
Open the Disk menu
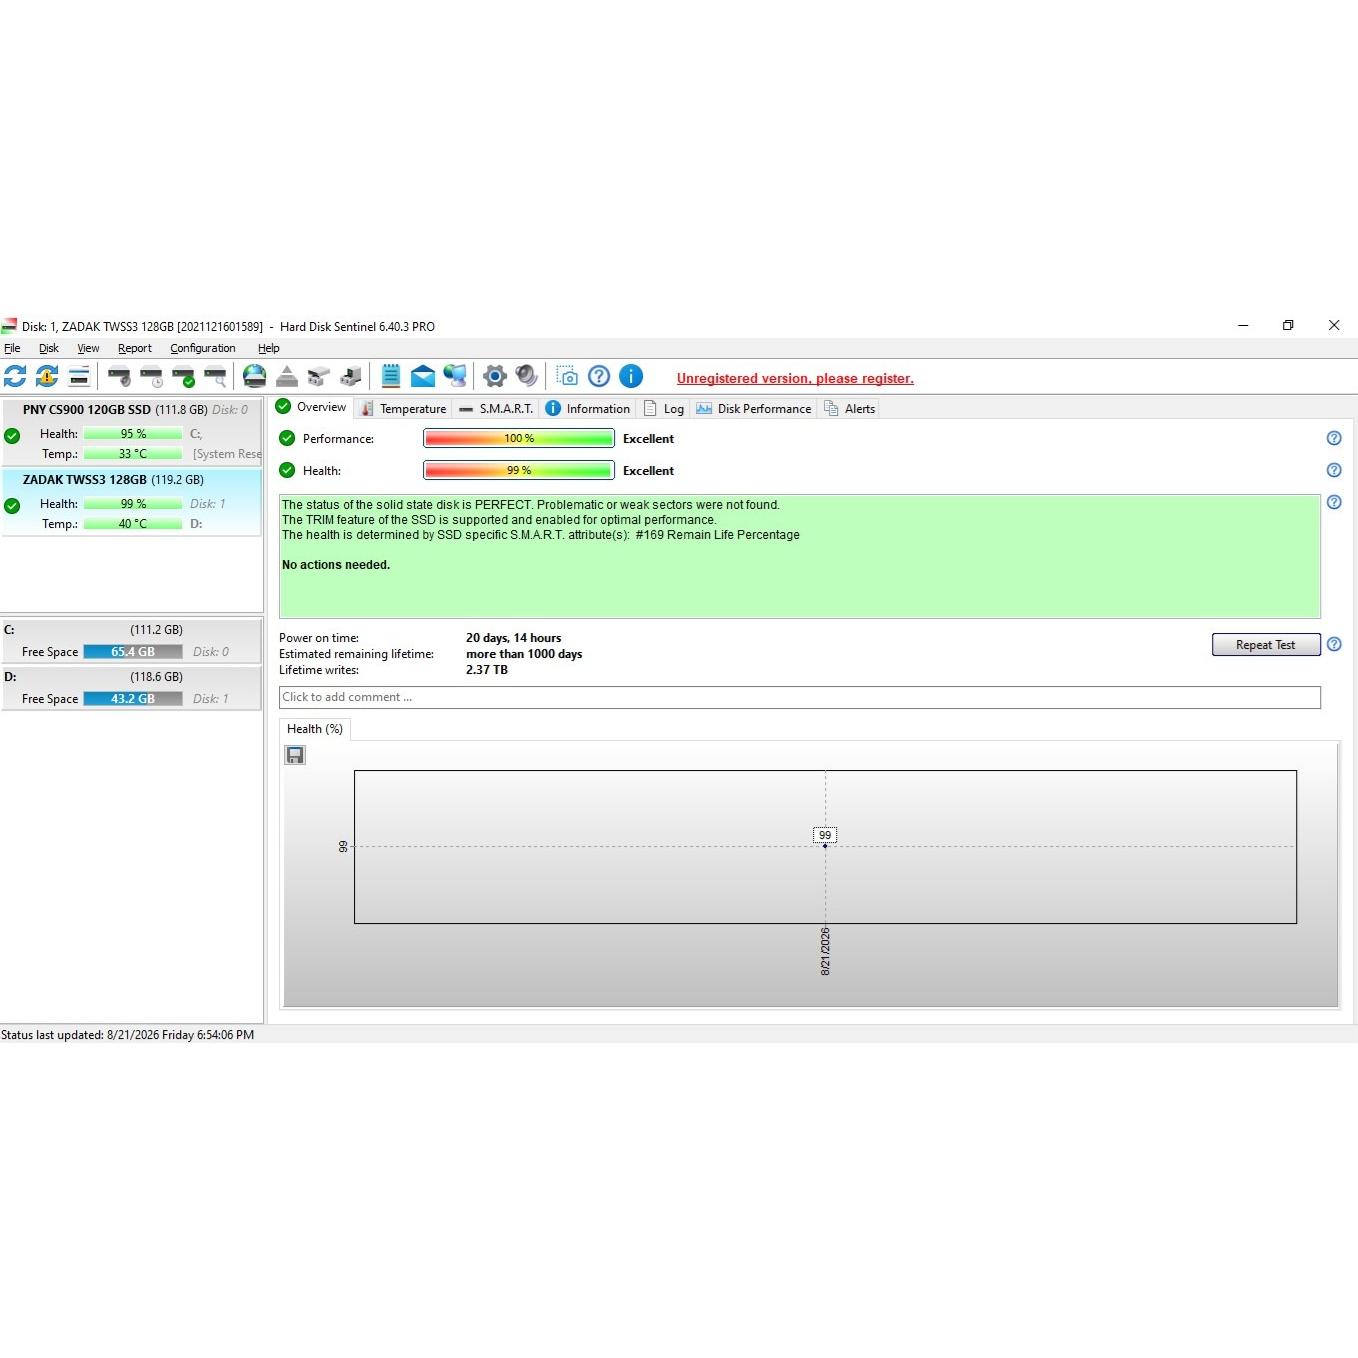point(49,348)
